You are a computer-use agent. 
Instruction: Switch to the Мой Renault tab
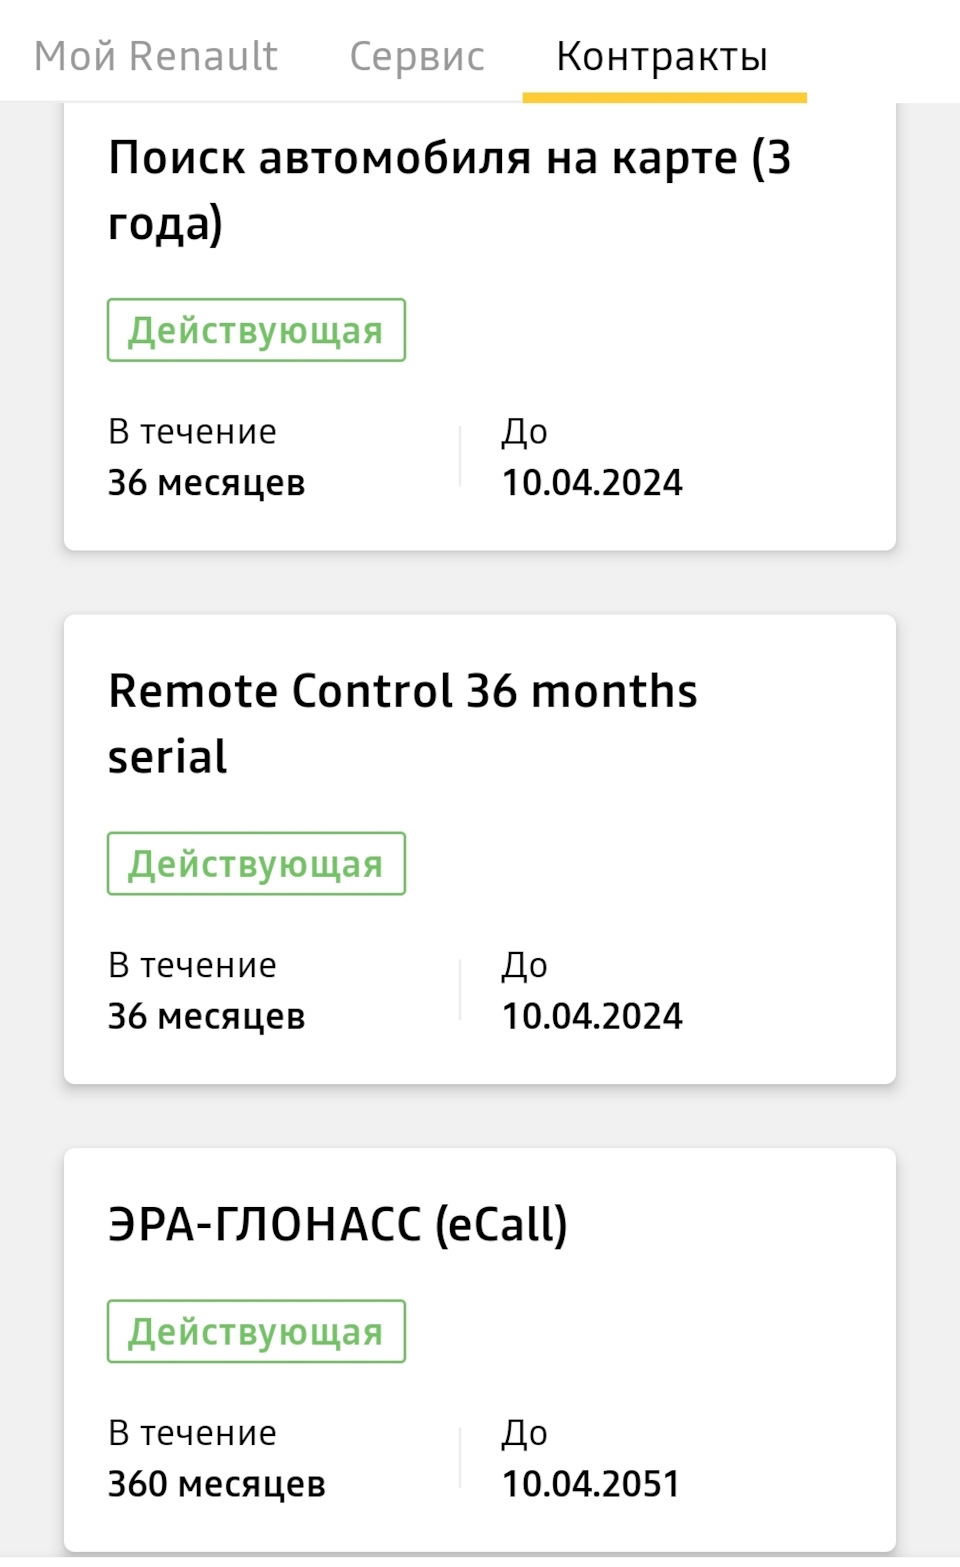pyautogui.click(x=156, y=56)
